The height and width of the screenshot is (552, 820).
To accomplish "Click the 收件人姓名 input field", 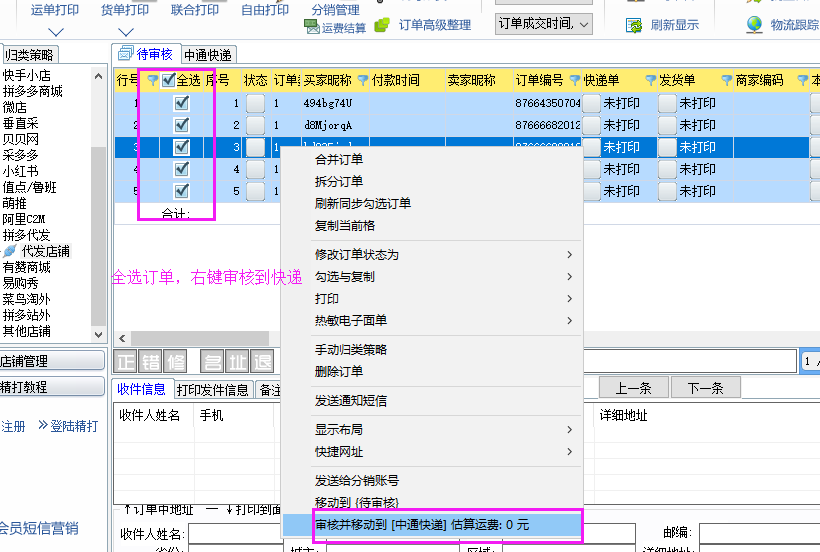I will point(236,534).
